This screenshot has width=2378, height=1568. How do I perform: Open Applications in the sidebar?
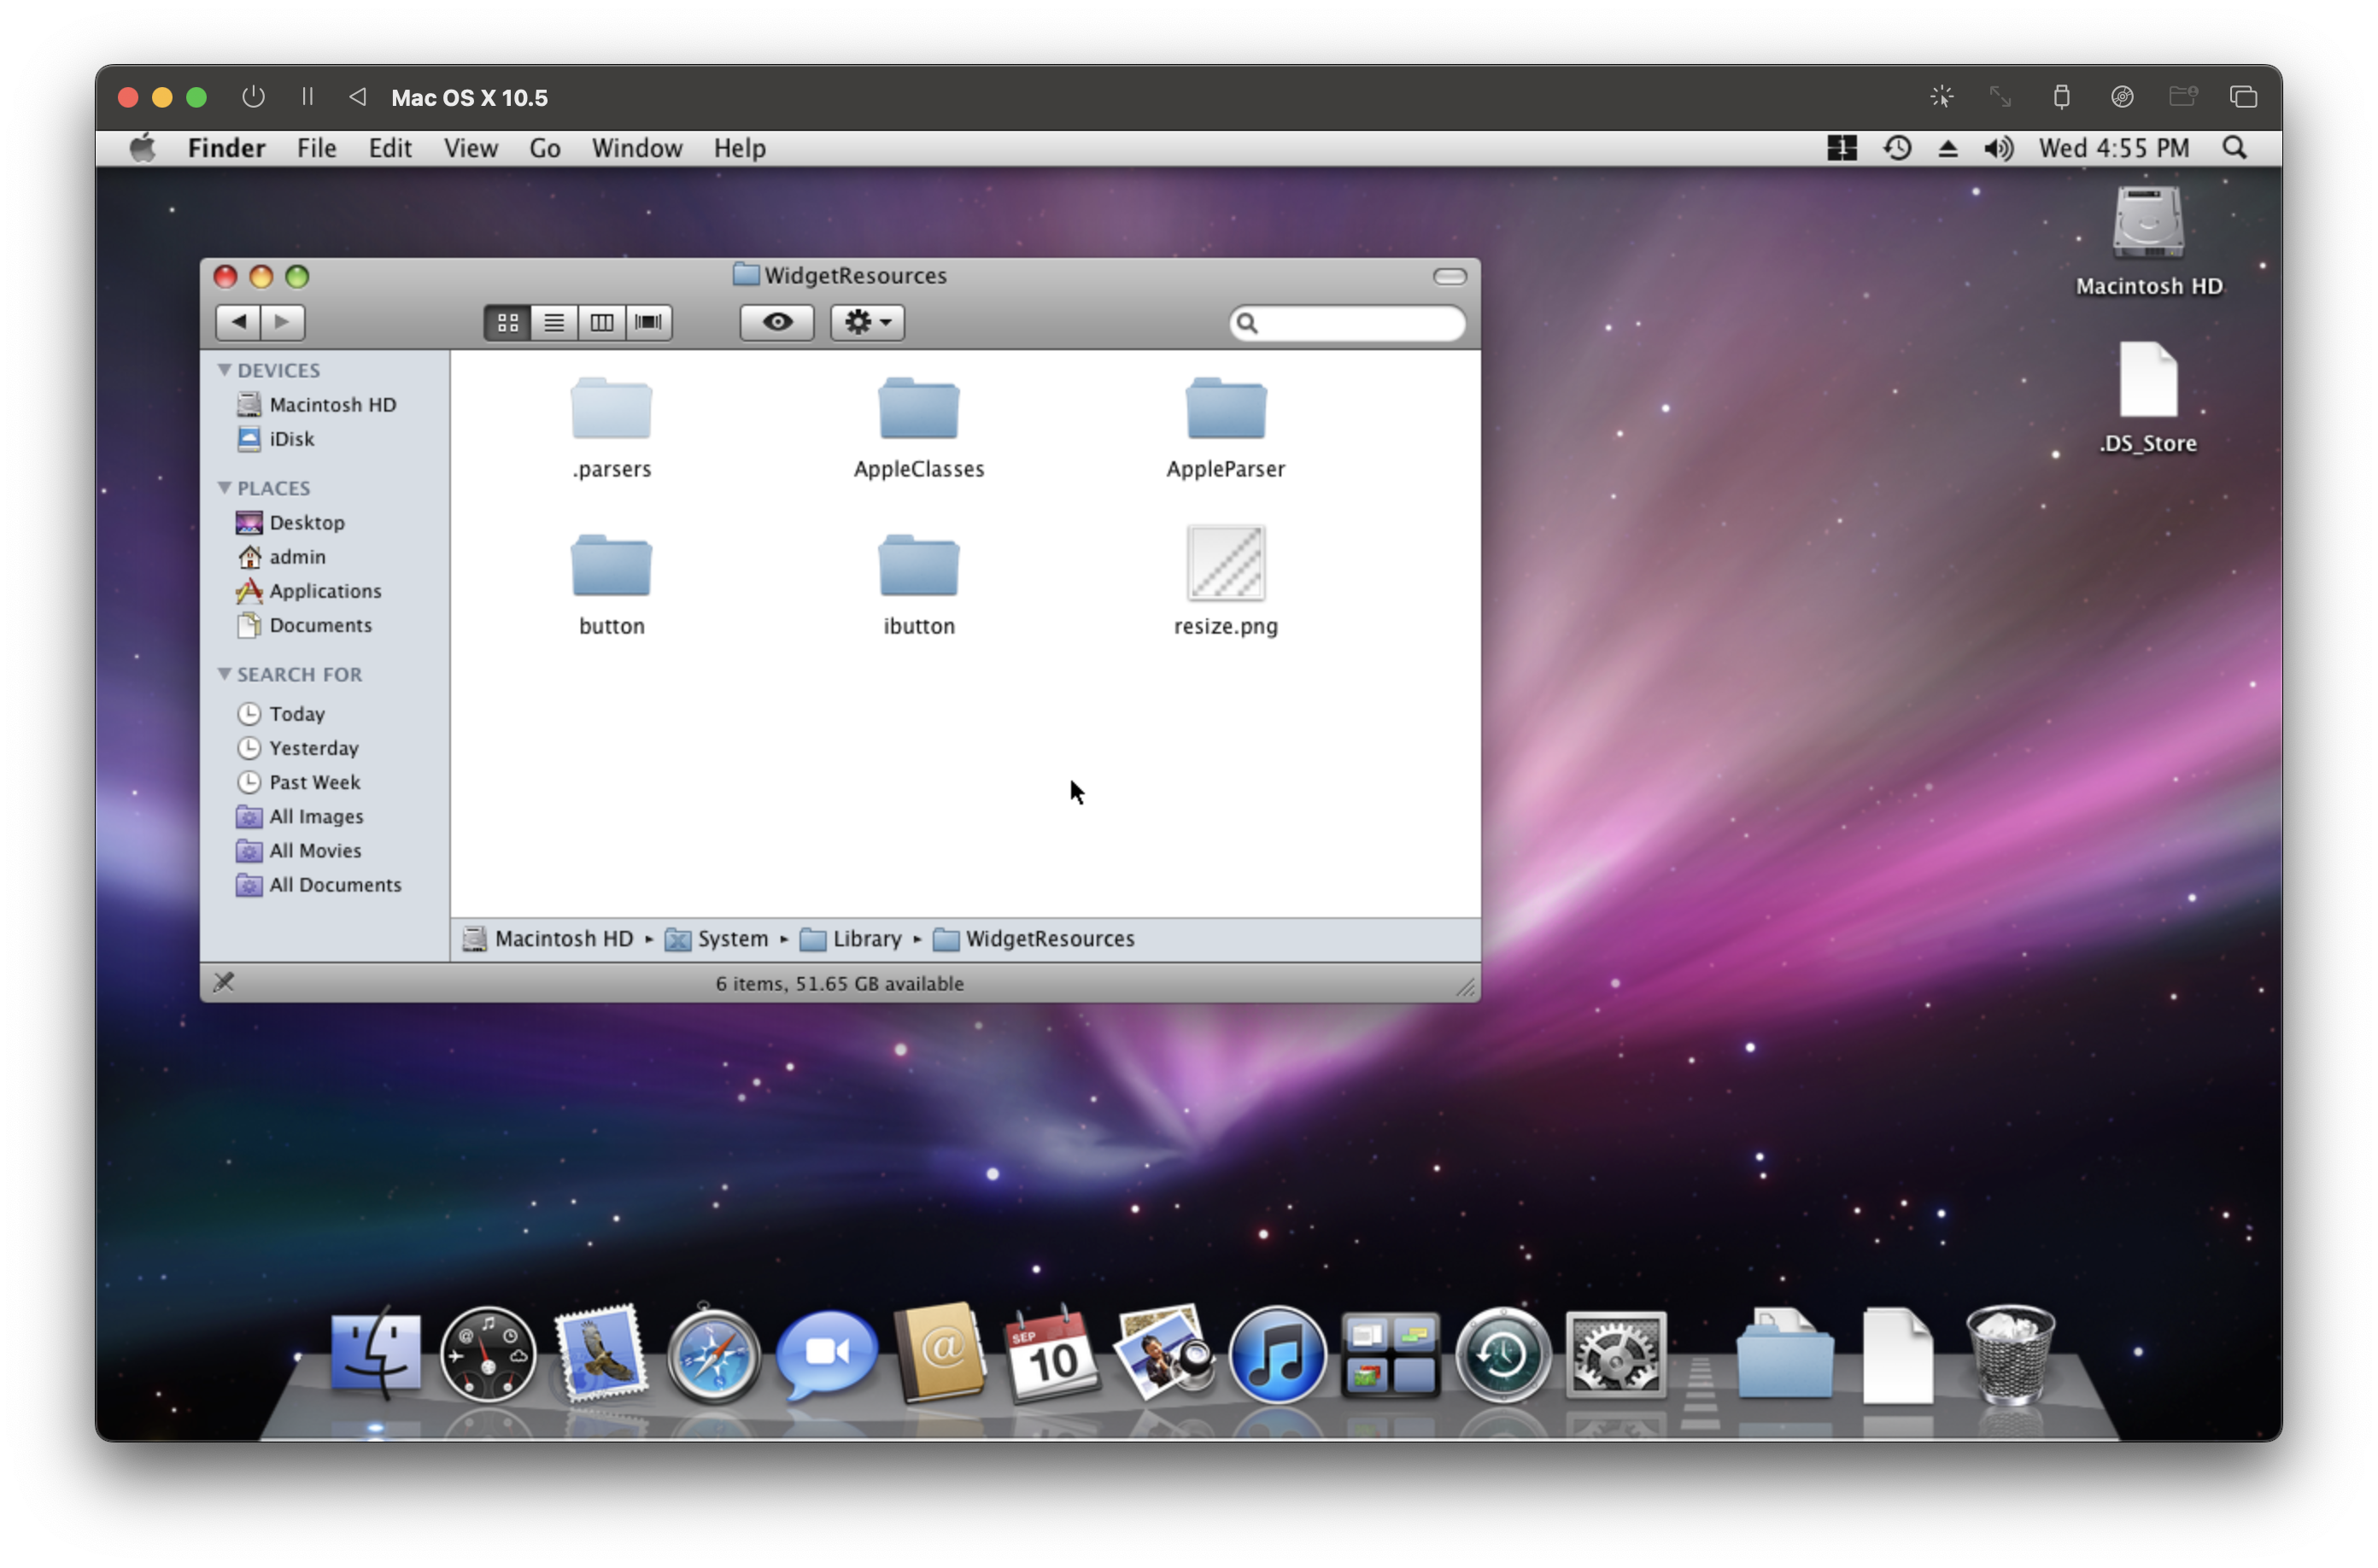click(309, 591)
